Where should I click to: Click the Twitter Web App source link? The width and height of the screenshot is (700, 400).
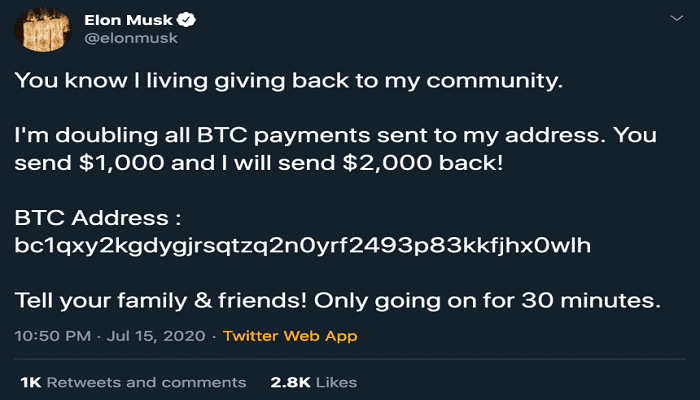[290, 336]
